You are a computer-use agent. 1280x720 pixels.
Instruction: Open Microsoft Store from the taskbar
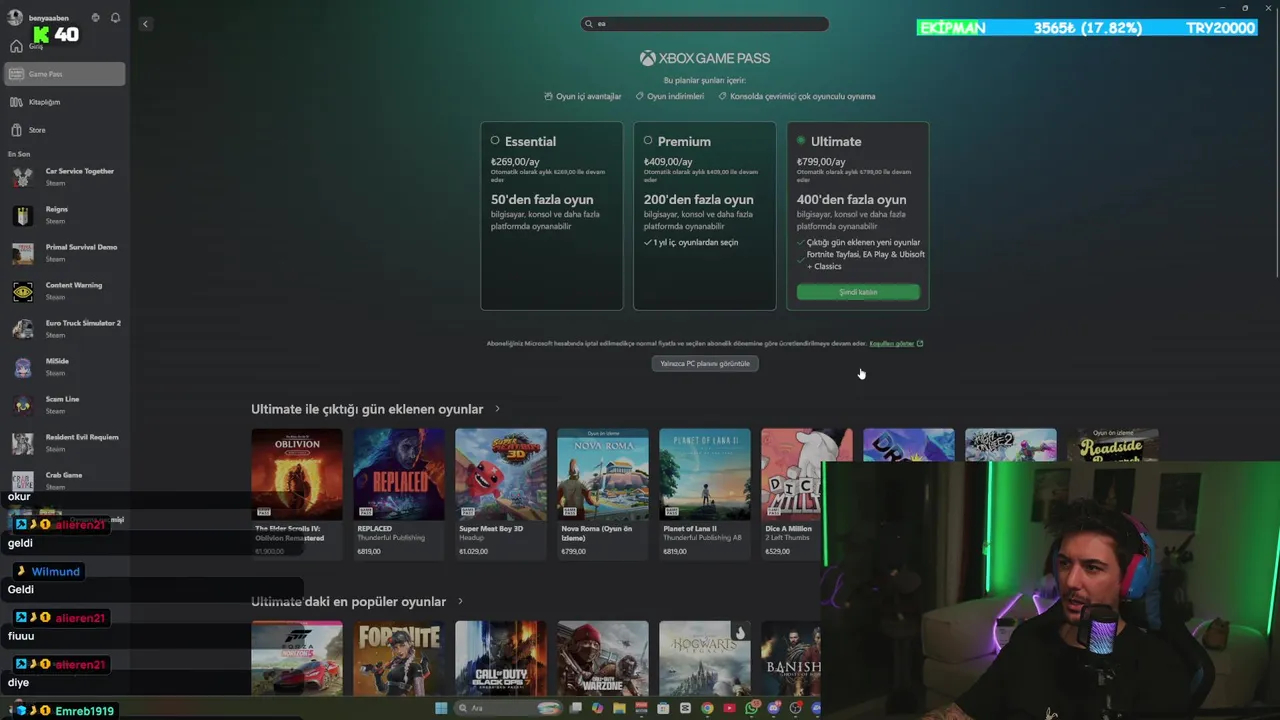[x=663, y=708]
